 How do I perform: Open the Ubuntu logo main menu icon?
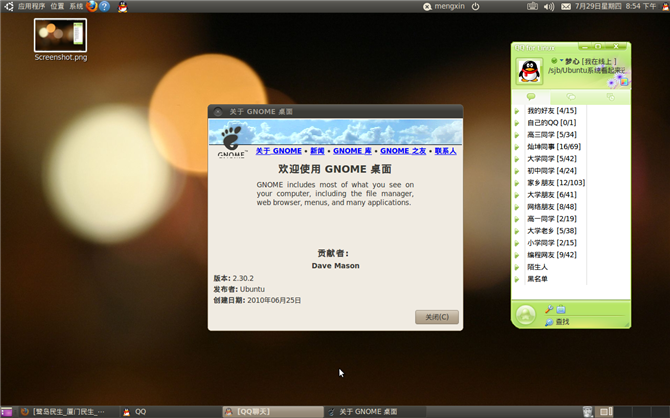(x=8, y=6)
